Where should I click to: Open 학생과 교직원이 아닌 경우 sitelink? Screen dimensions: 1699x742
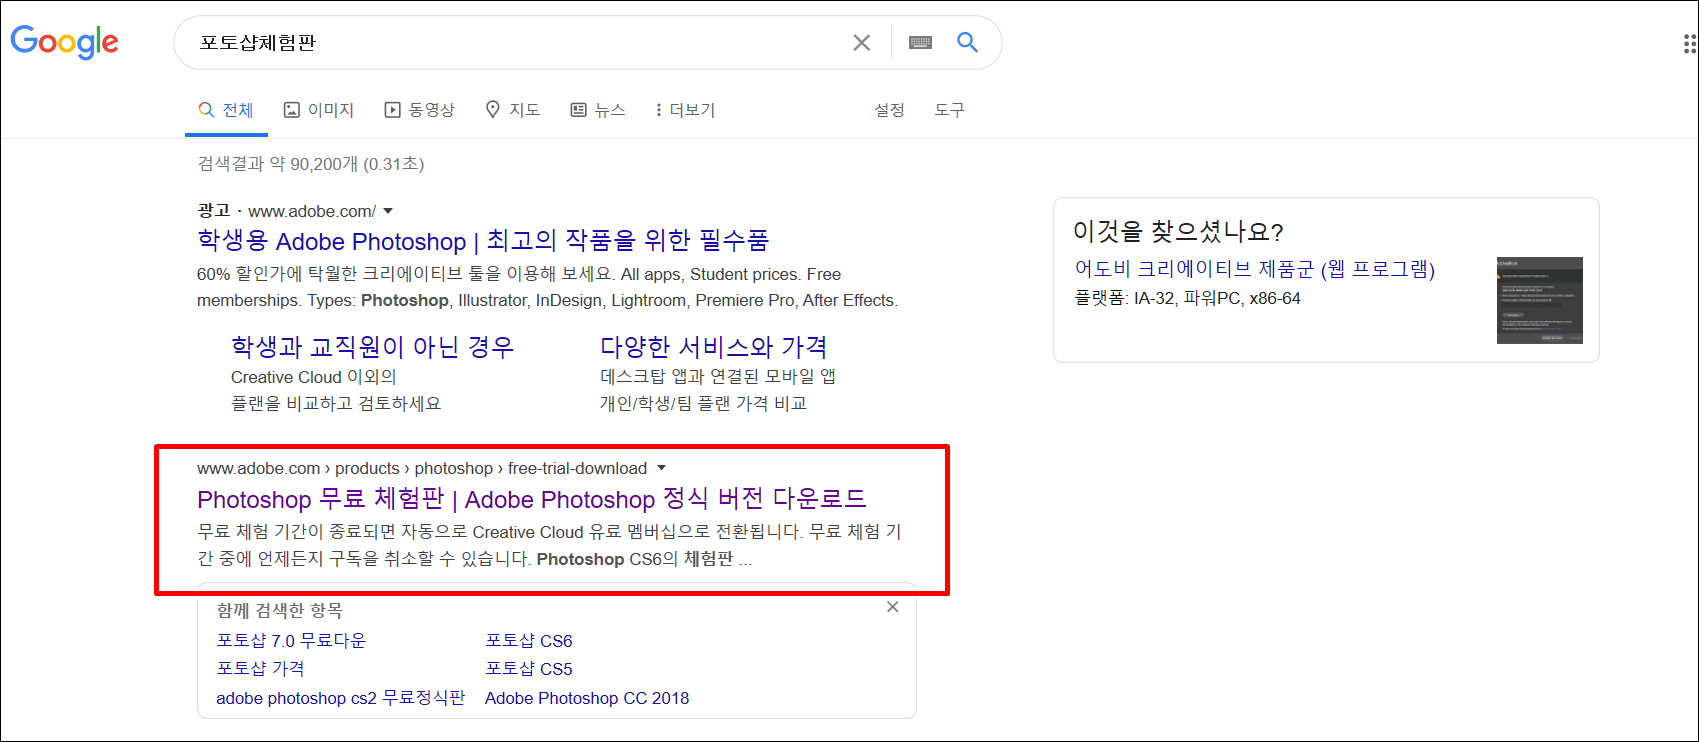[372, 347]
